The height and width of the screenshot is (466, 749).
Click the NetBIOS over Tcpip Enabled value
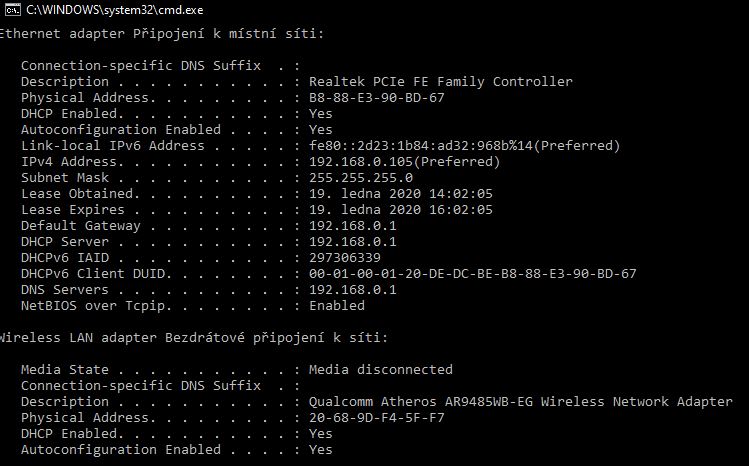coord(337,306)
